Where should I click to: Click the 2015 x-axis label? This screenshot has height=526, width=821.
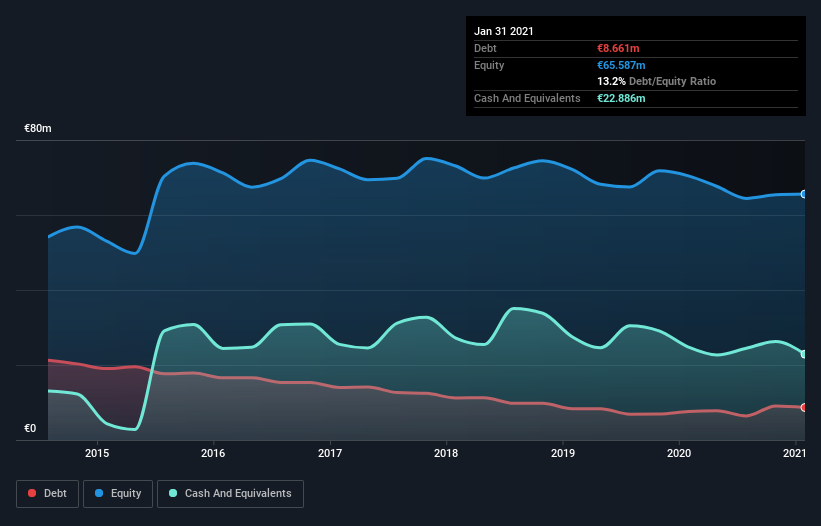click(97, 453)
